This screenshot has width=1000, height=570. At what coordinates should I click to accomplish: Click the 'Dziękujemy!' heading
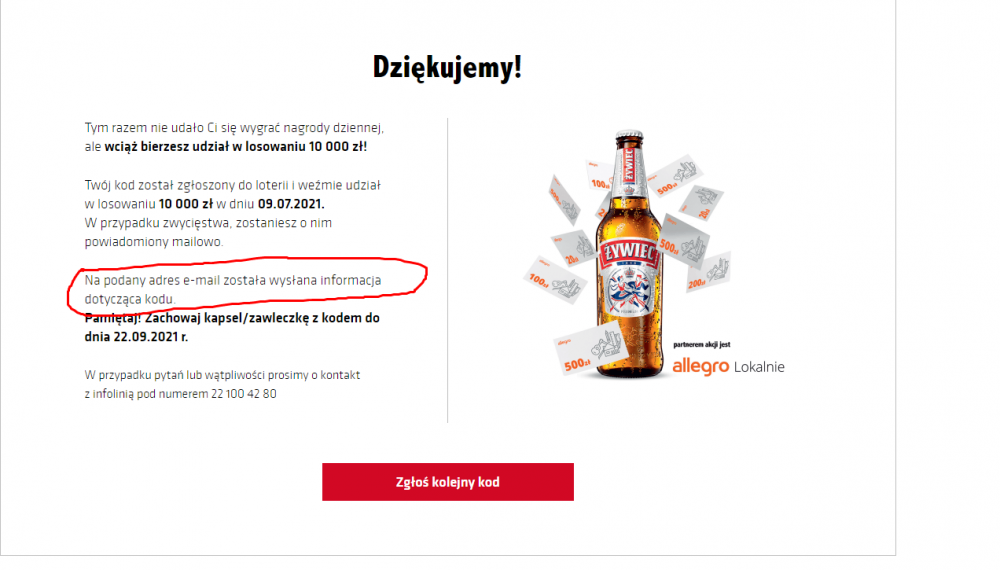tap(447, 68)
